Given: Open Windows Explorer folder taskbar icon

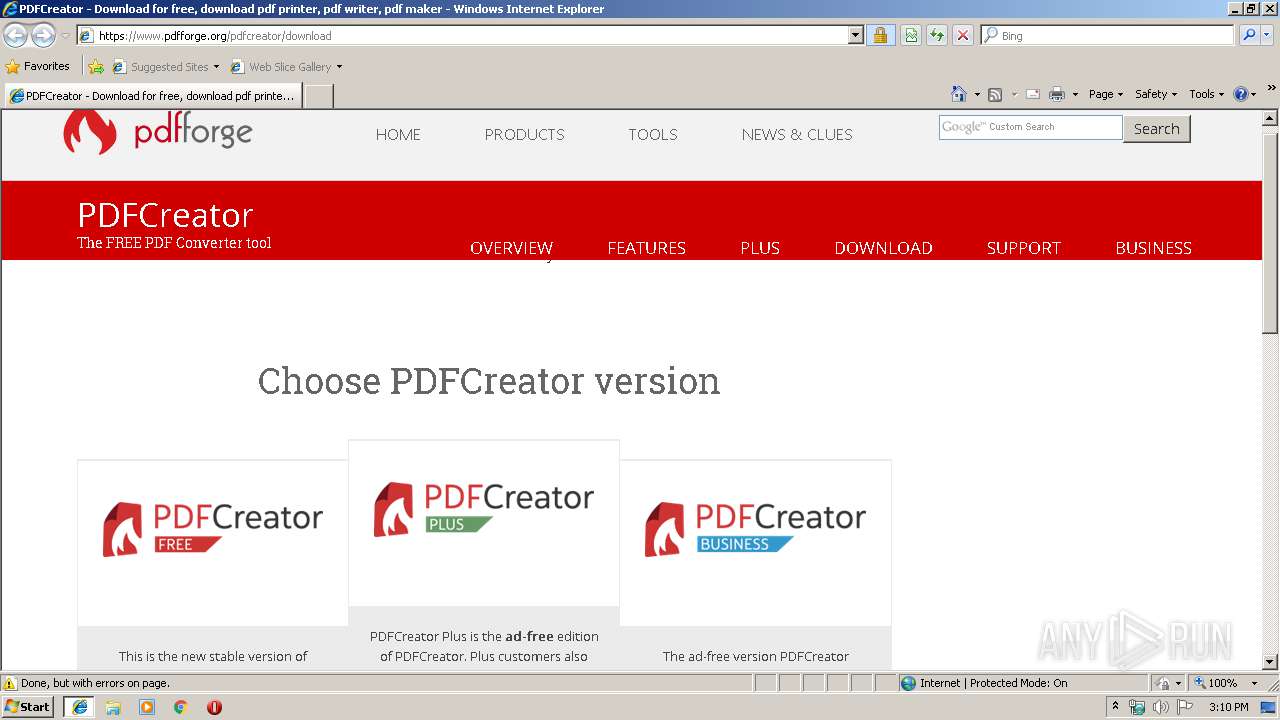Looking at the screenshot, I should [113, 707].
